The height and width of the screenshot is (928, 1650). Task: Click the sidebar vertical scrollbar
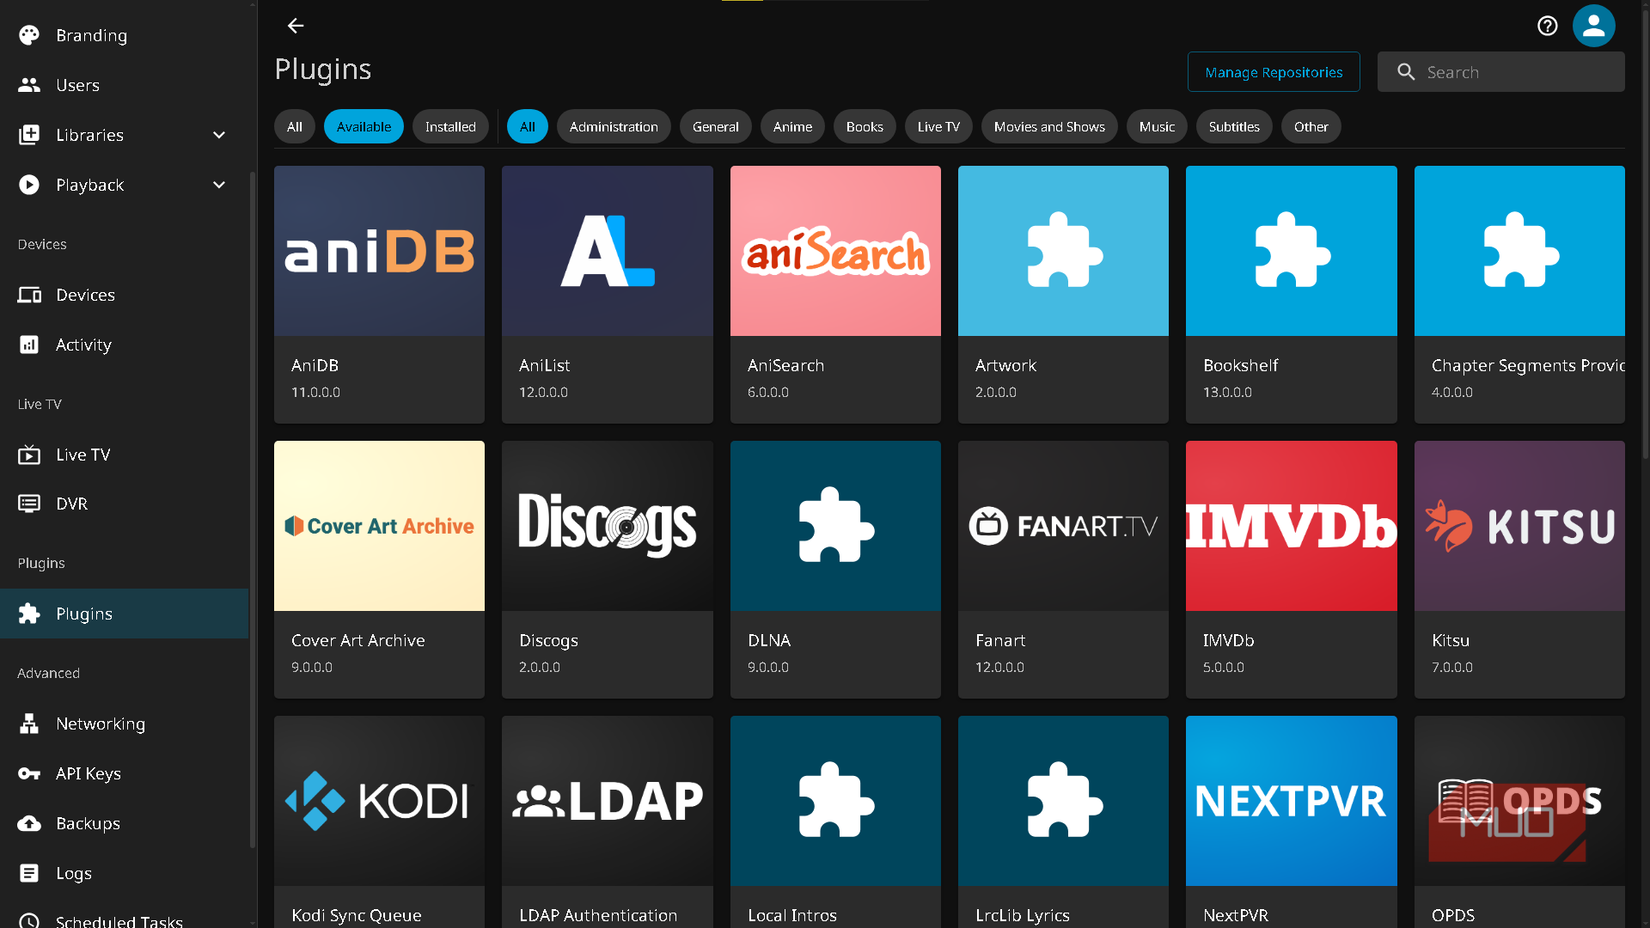[x=253, y=510]
